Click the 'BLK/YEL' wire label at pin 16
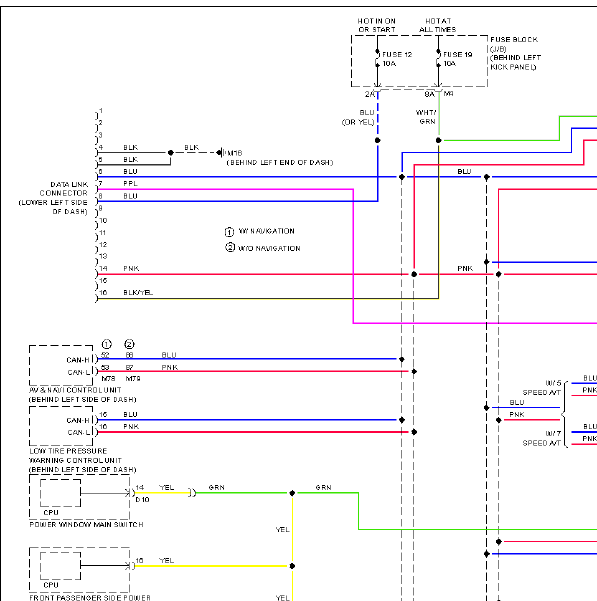The height and width of the screenshot is (601, 597). coord(138,292)
